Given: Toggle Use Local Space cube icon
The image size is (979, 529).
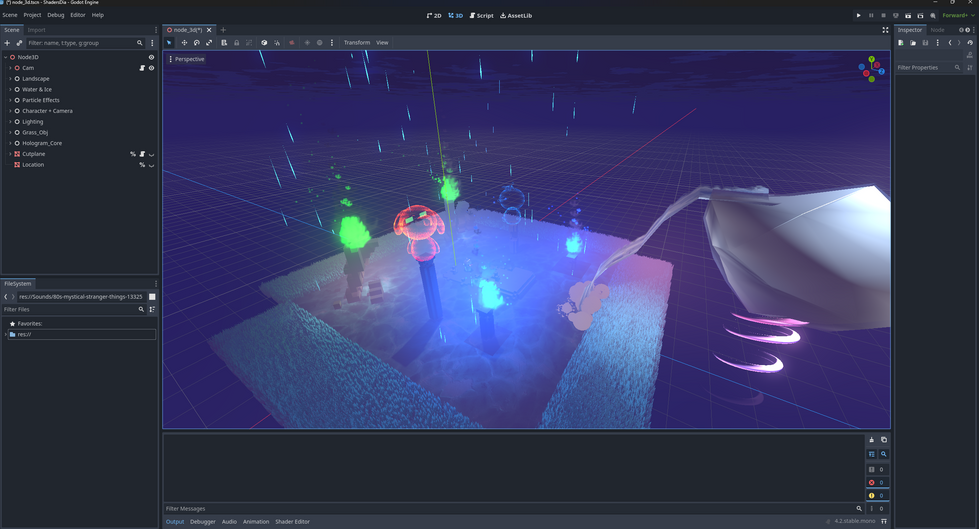Looking at the screenshot, I should [x=264, y=42].
